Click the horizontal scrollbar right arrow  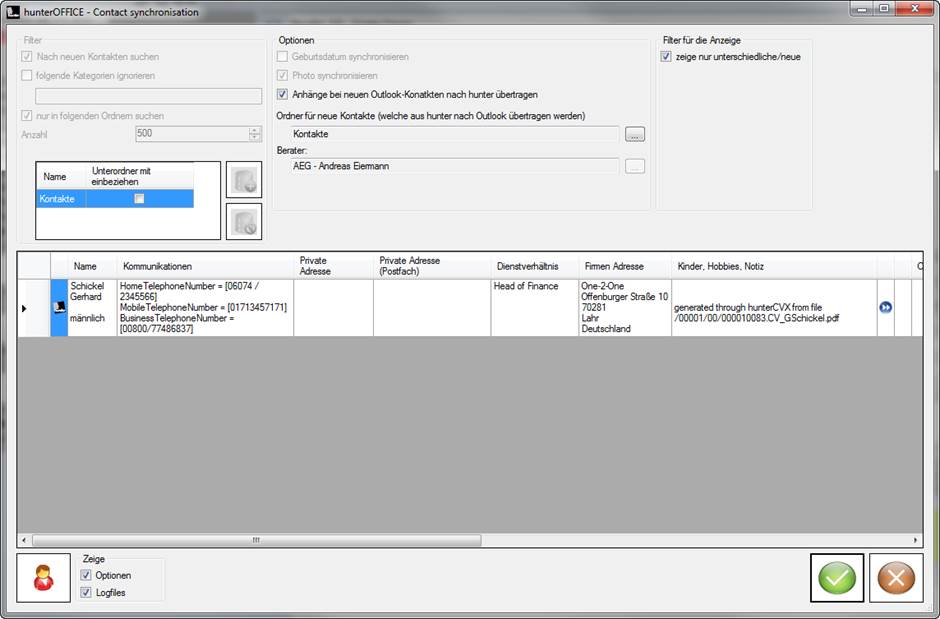coord(915,540)
